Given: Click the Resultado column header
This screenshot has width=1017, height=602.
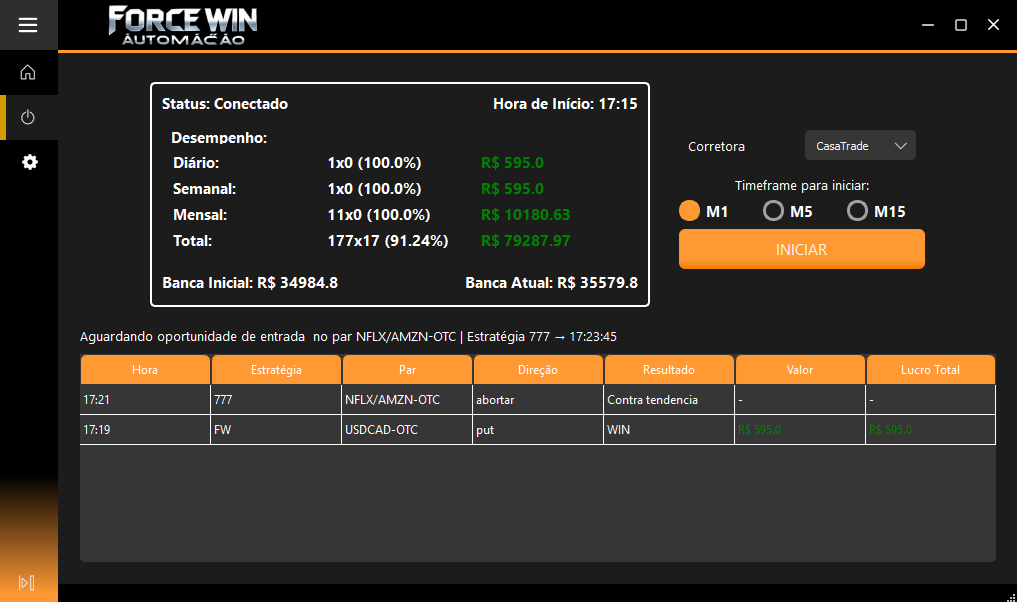Looking at the screenshot, I should pos(669,370).
